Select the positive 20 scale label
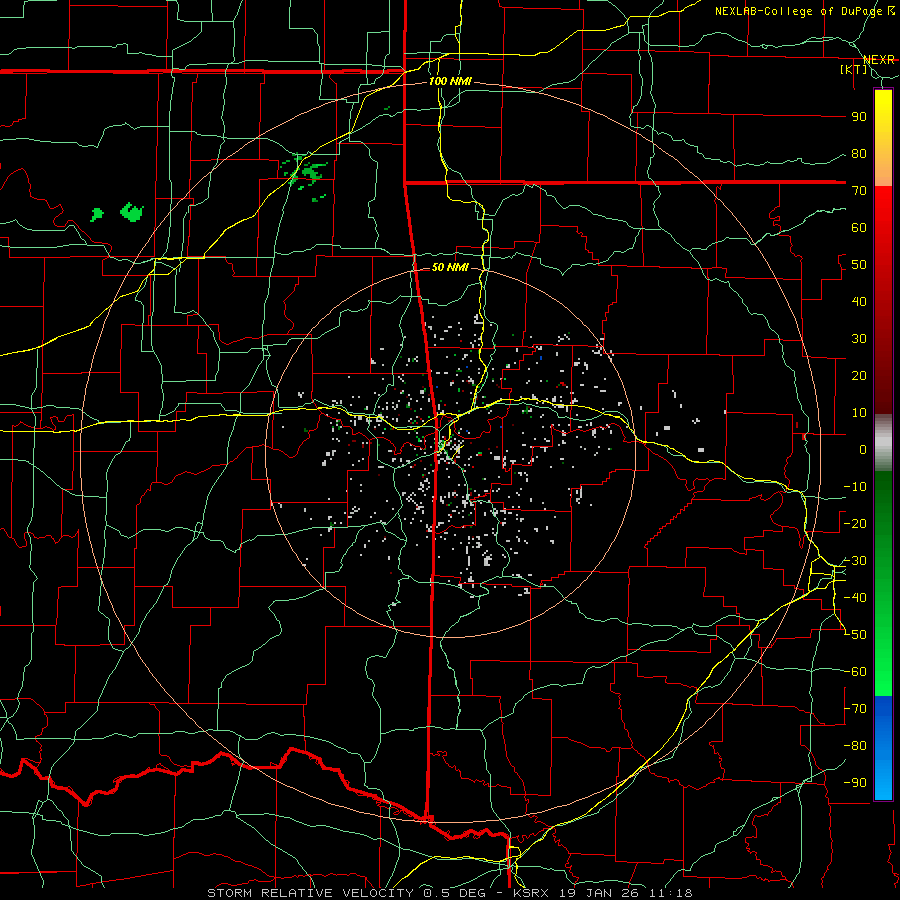This screenshot has width=900, height=900. point(859,376)
